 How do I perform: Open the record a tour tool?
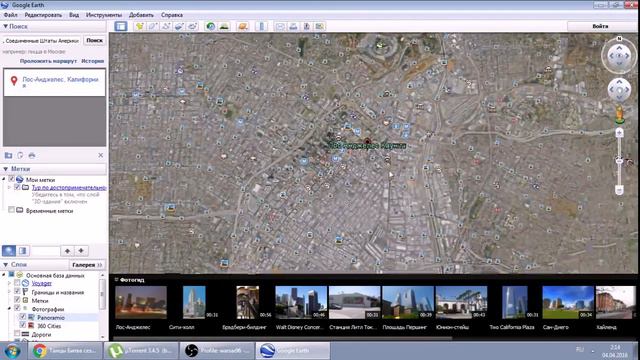[x=192, y=26]
